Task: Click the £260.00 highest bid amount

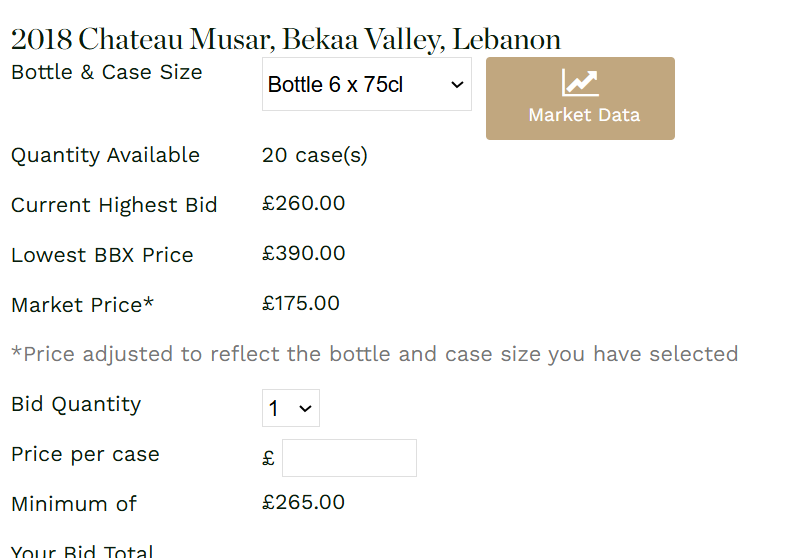Action: point(303,204)
